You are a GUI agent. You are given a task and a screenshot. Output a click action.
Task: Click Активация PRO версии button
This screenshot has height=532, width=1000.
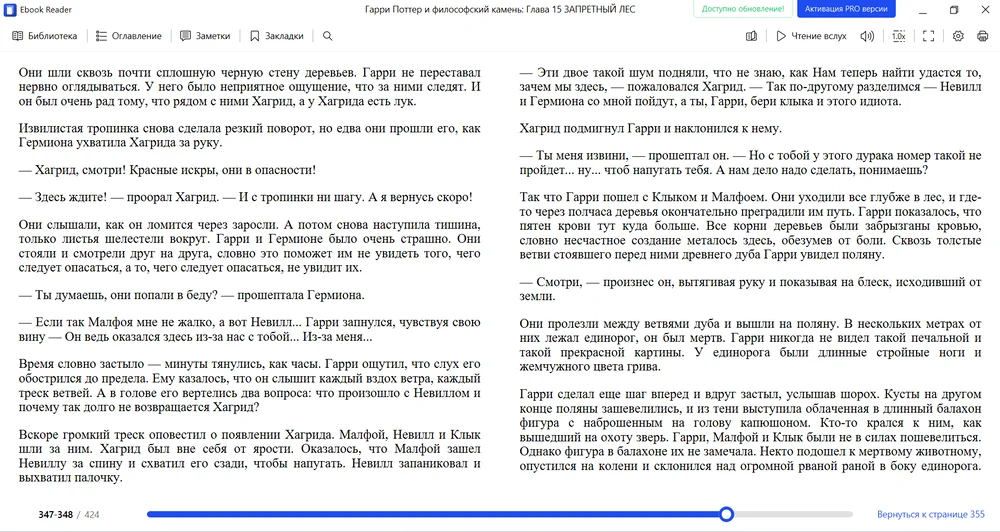(846, 9)
